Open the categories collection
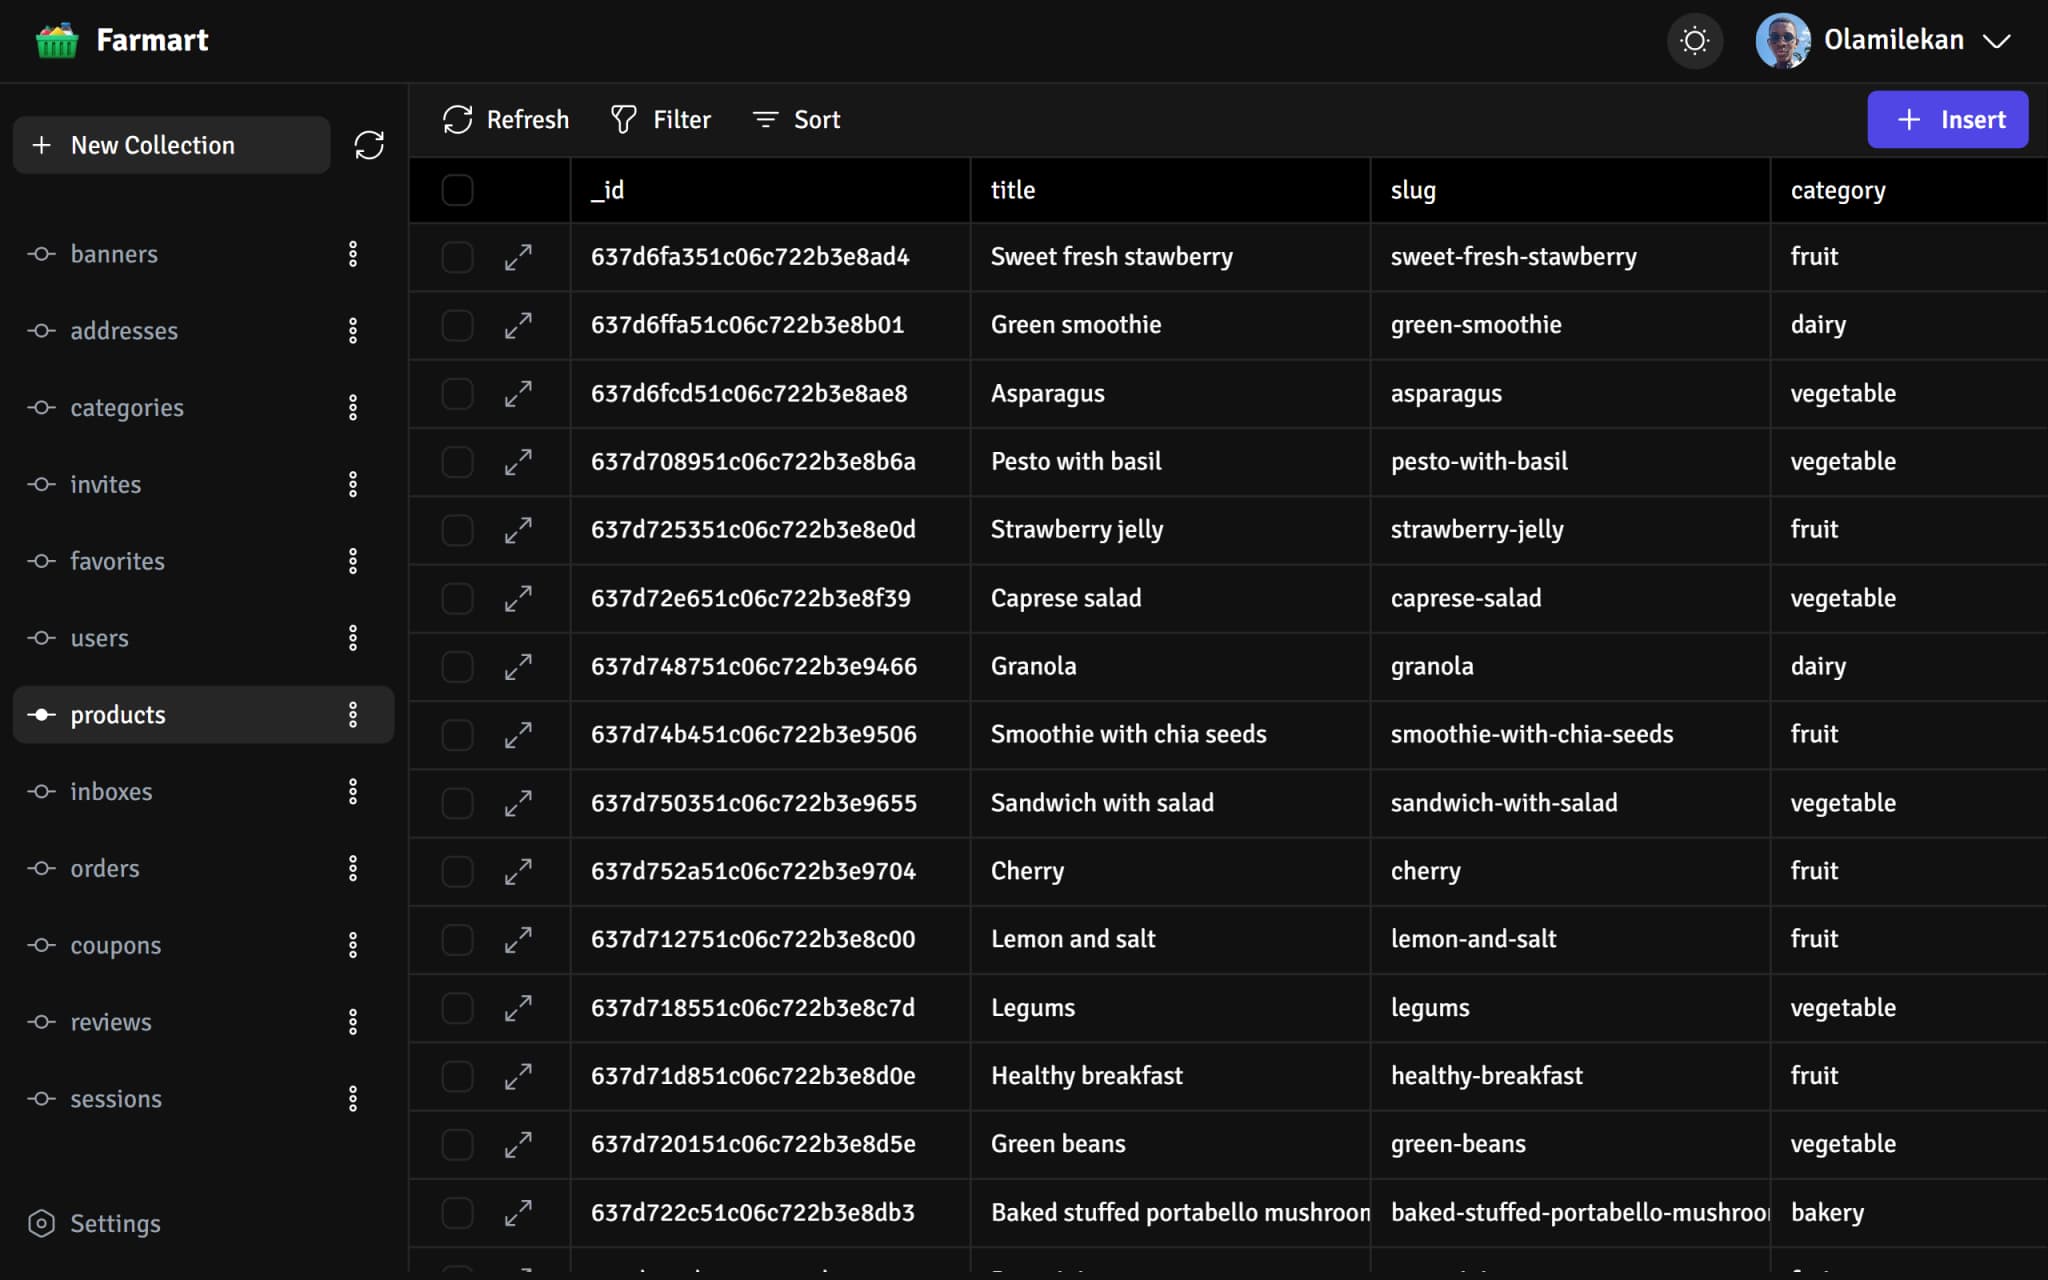2048x1280 pixels. point(126,408)
